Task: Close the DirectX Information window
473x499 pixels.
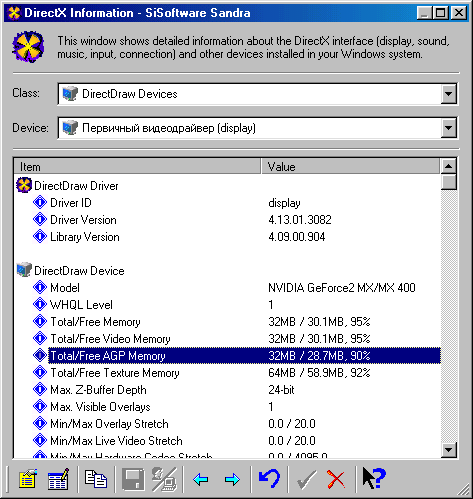Action: [459, 13]
